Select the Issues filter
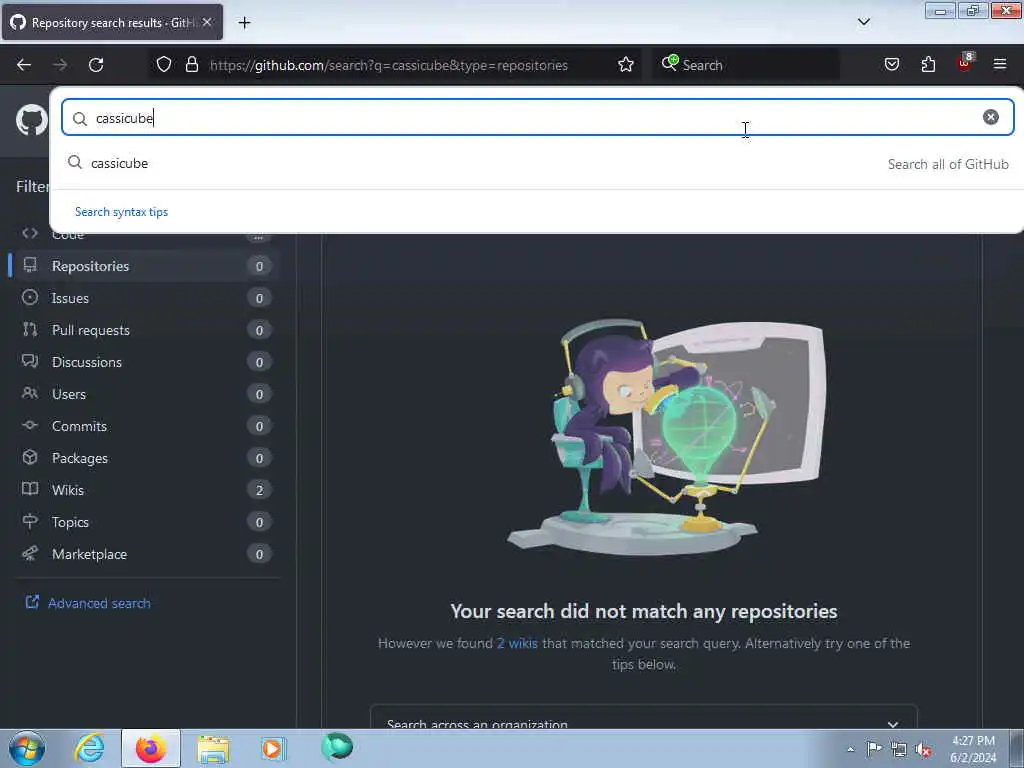The width and height of the screenshot is (1024, 768). click(145, 298)
